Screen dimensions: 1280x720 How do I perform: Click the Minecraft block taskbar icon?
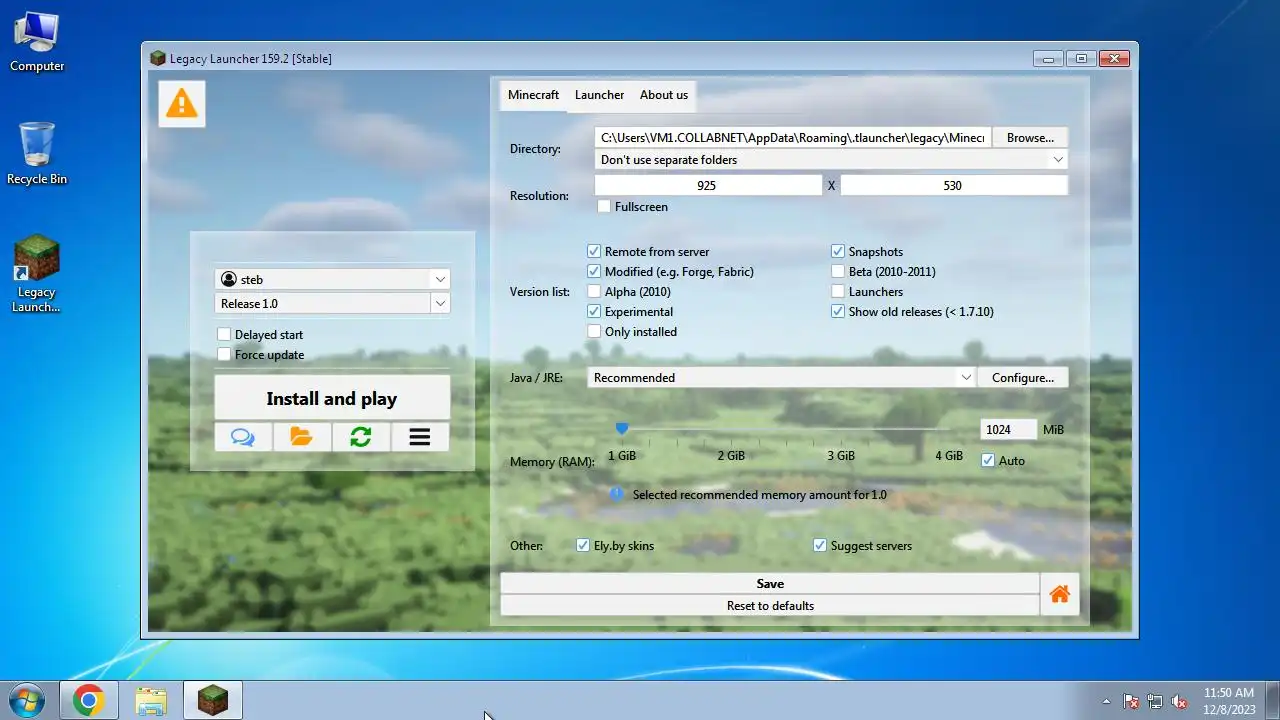coord(213,701)
